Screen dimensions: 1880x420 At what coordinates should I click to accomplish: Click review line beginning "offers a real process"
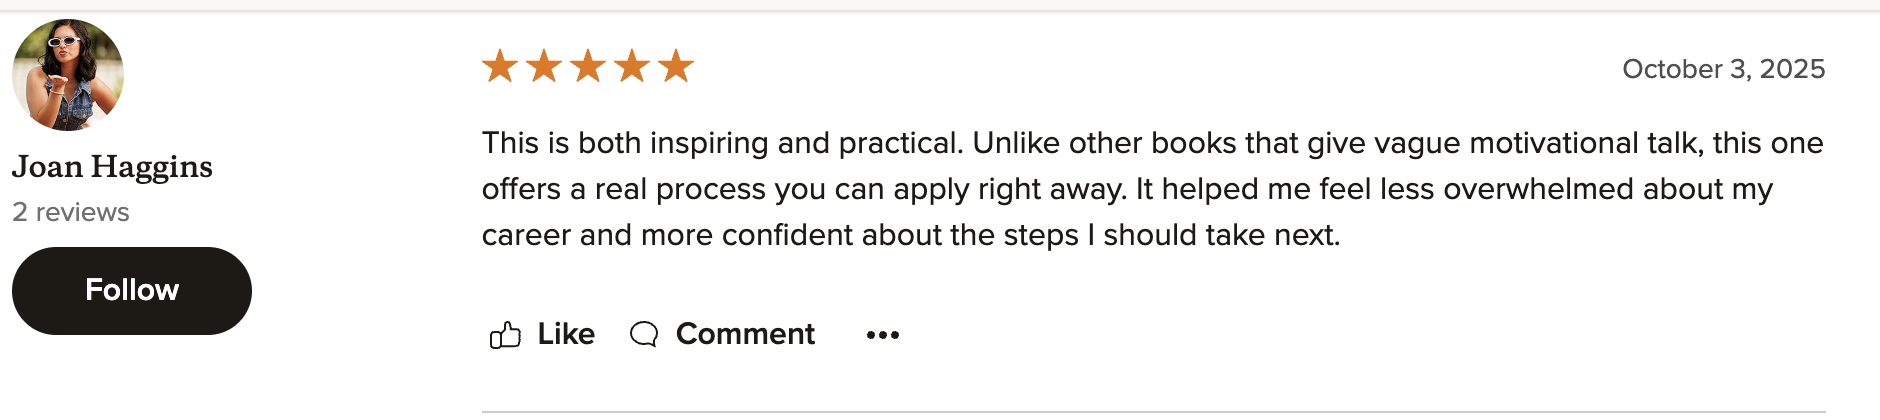(1126, 189)
